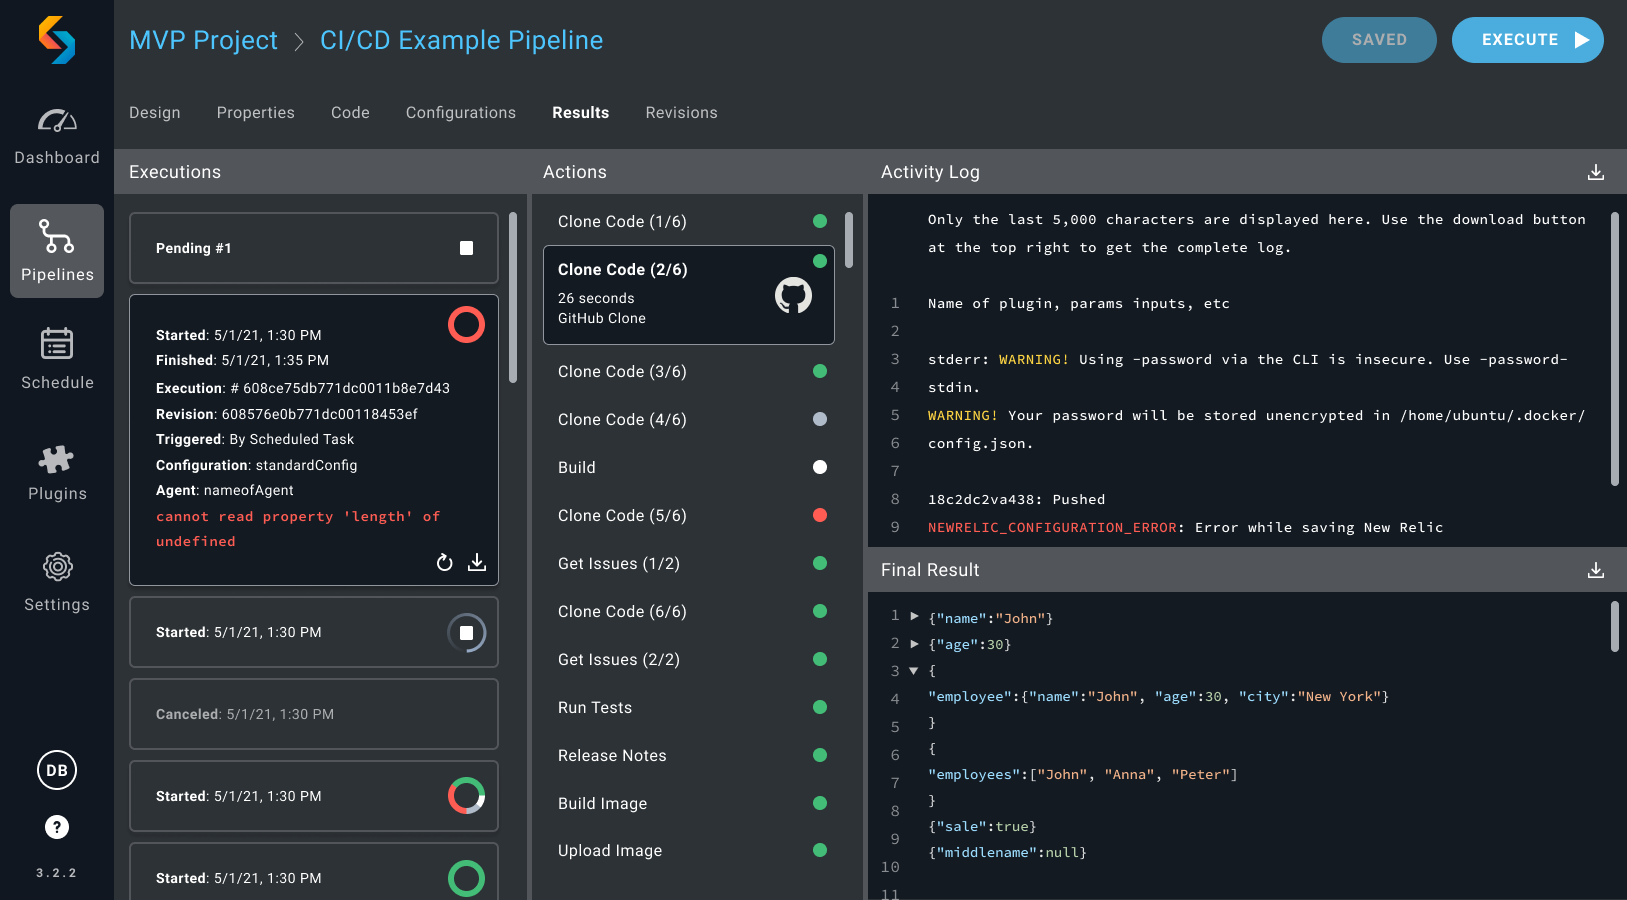Click the DB user avatar
1627x900 pixels.
(57, 770)
